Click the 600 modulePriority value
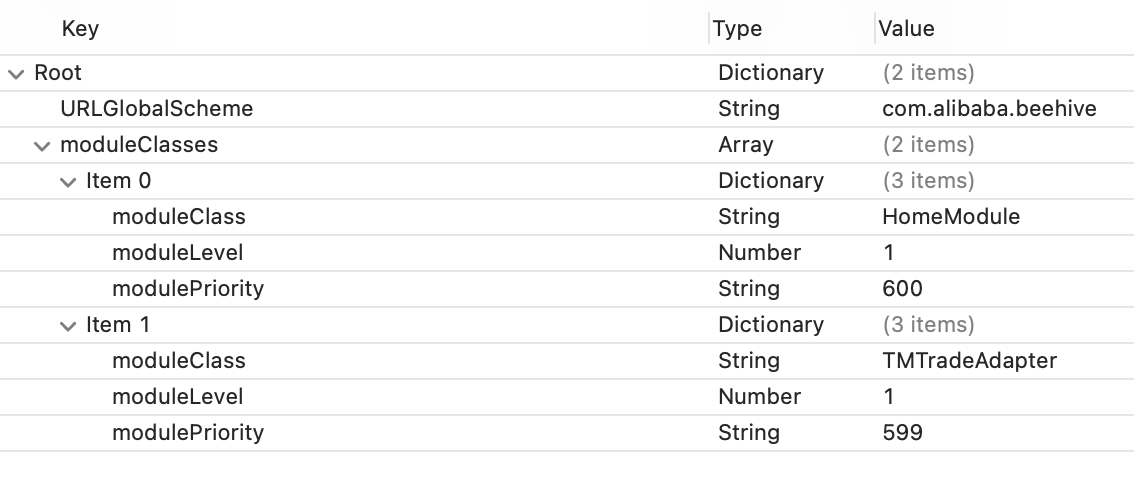1134x486 pixels. point(902,289)
